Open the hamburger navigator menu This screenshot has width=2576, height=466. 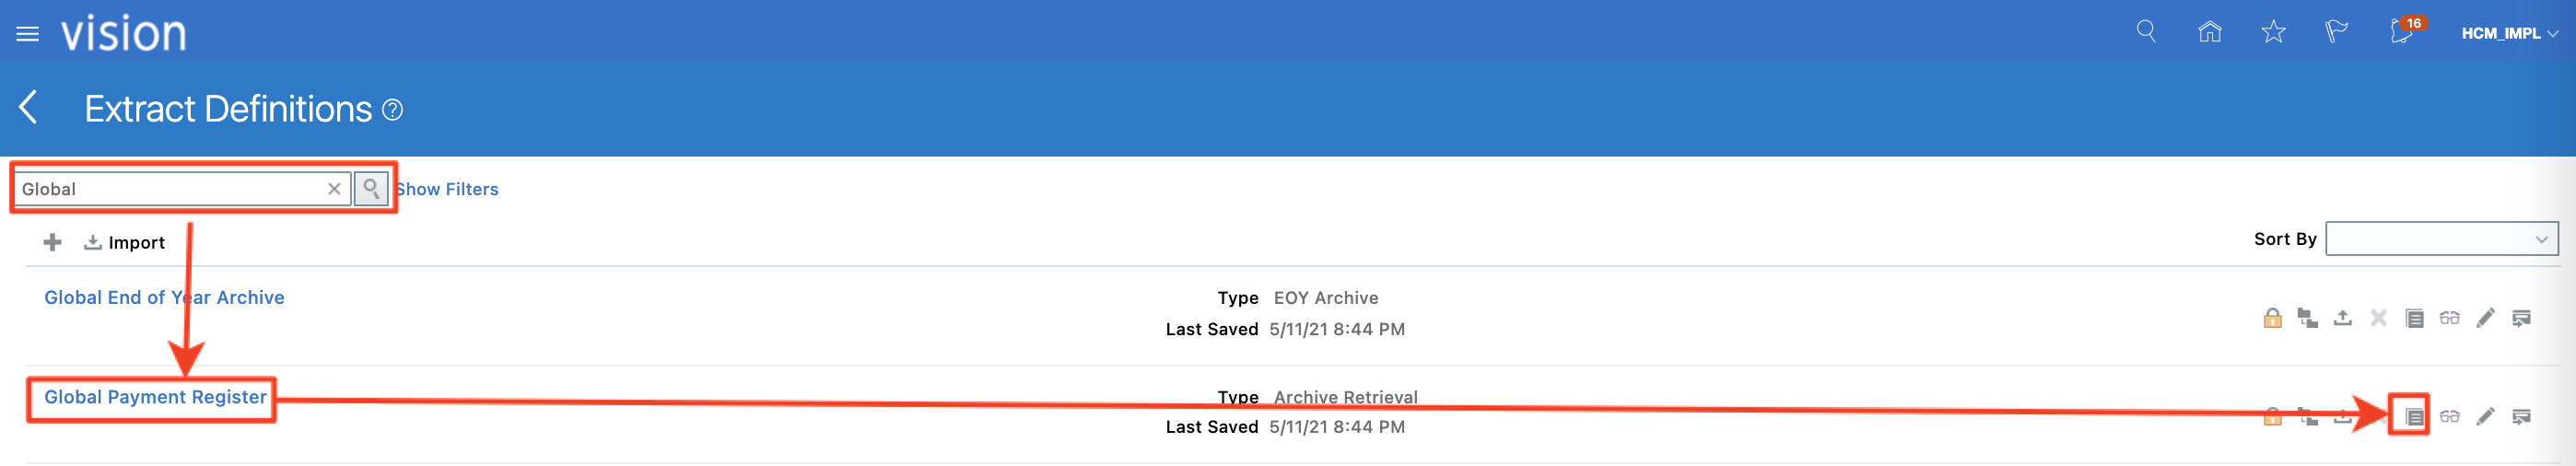(28, 34)
